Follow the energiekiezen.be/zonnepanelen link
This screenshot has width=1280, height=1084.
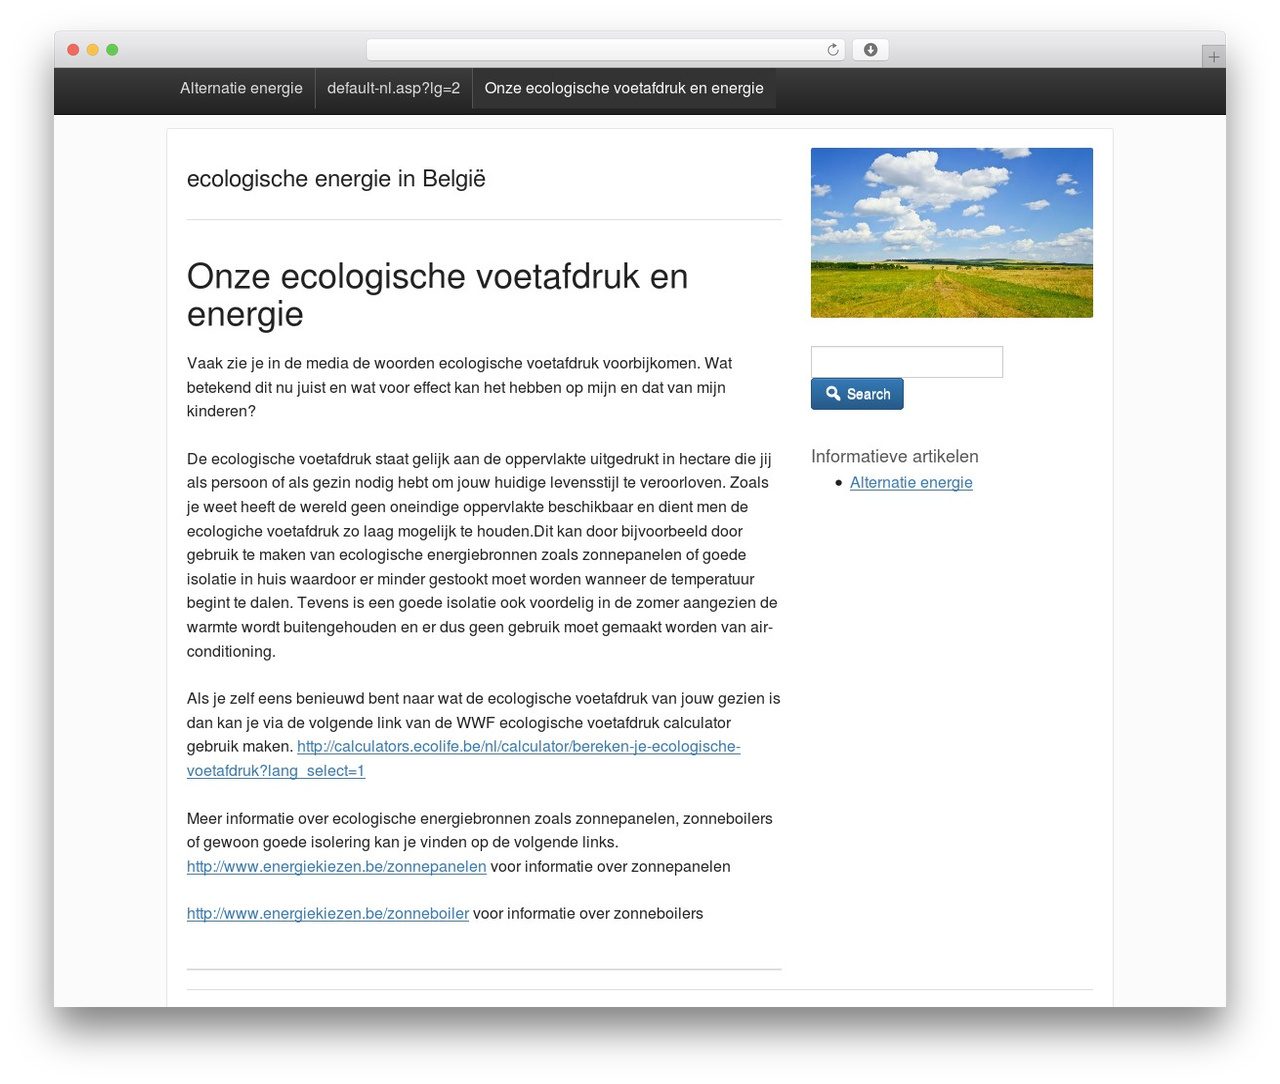click(337, 866)
